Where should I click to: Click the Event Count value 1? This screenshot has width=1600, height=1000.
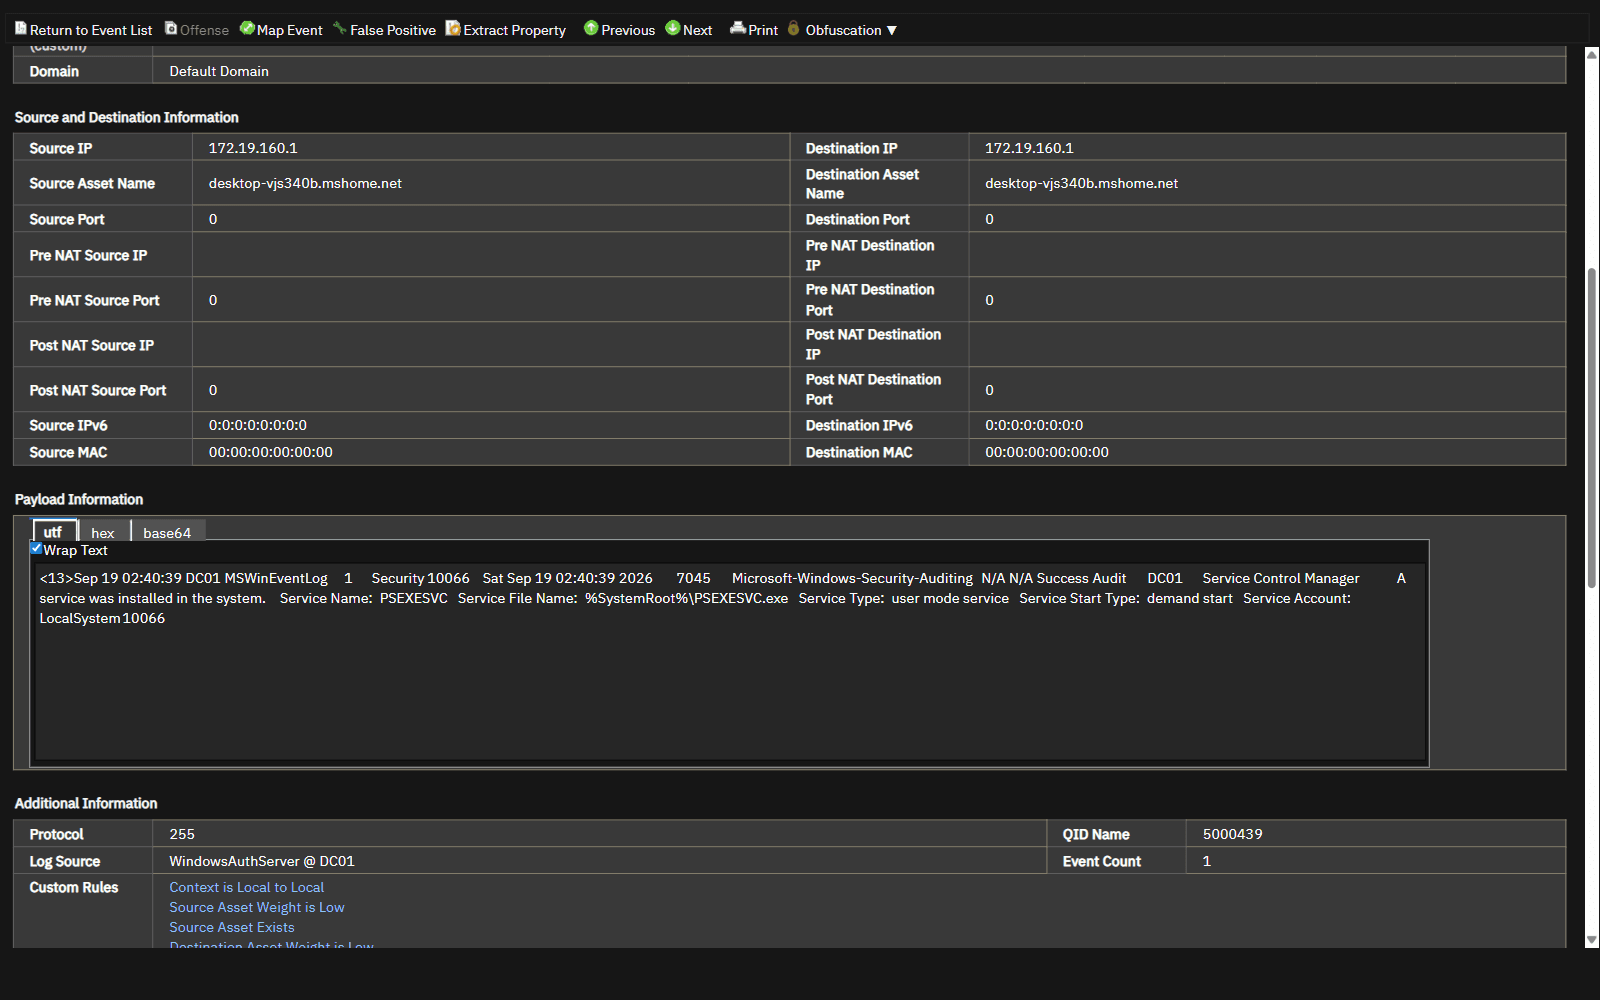[1206, 861]
